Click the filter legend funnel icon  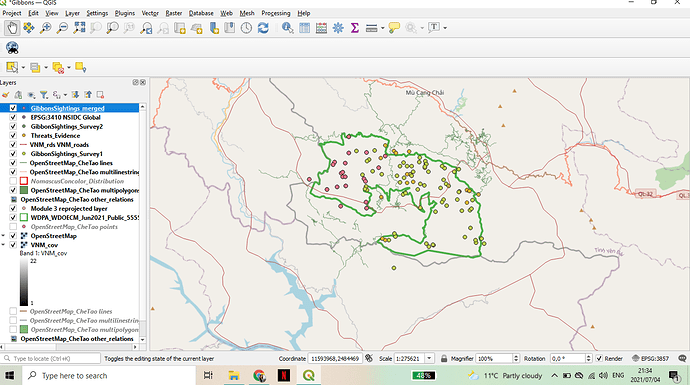44,95
